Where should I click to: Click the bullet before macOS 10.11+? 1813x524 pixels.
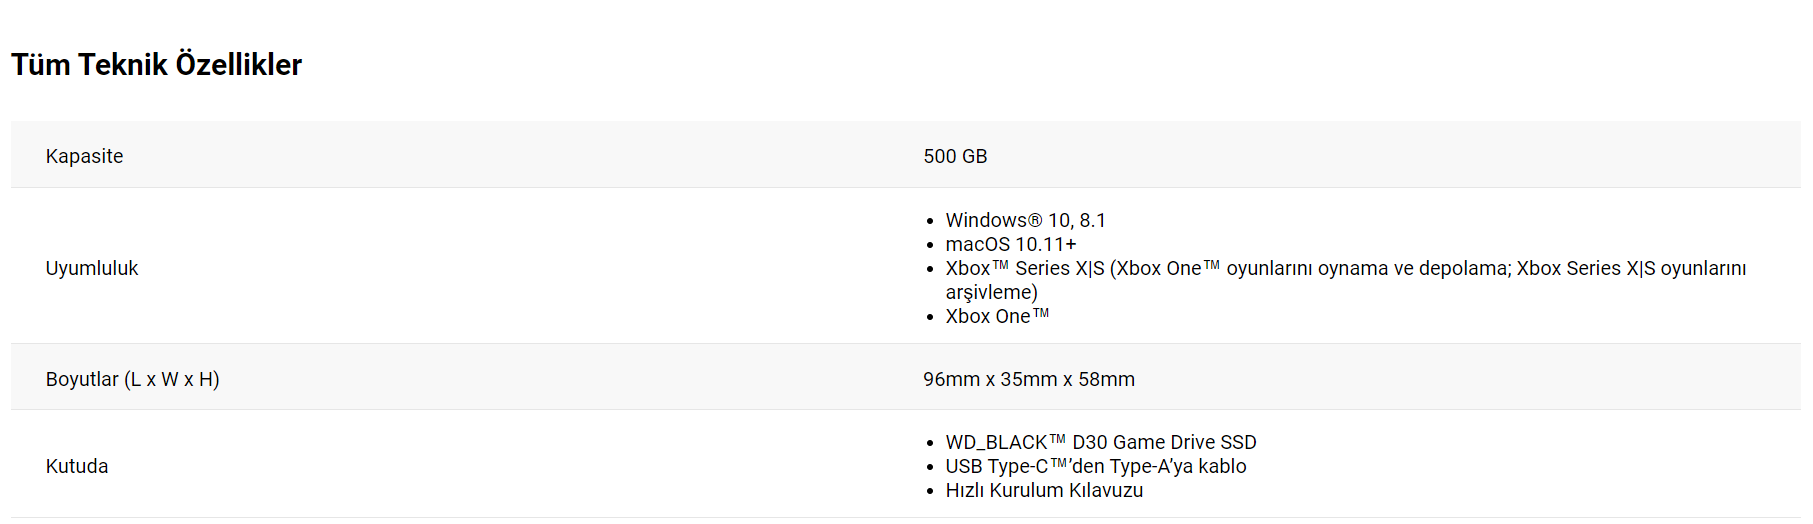[930, 245]
